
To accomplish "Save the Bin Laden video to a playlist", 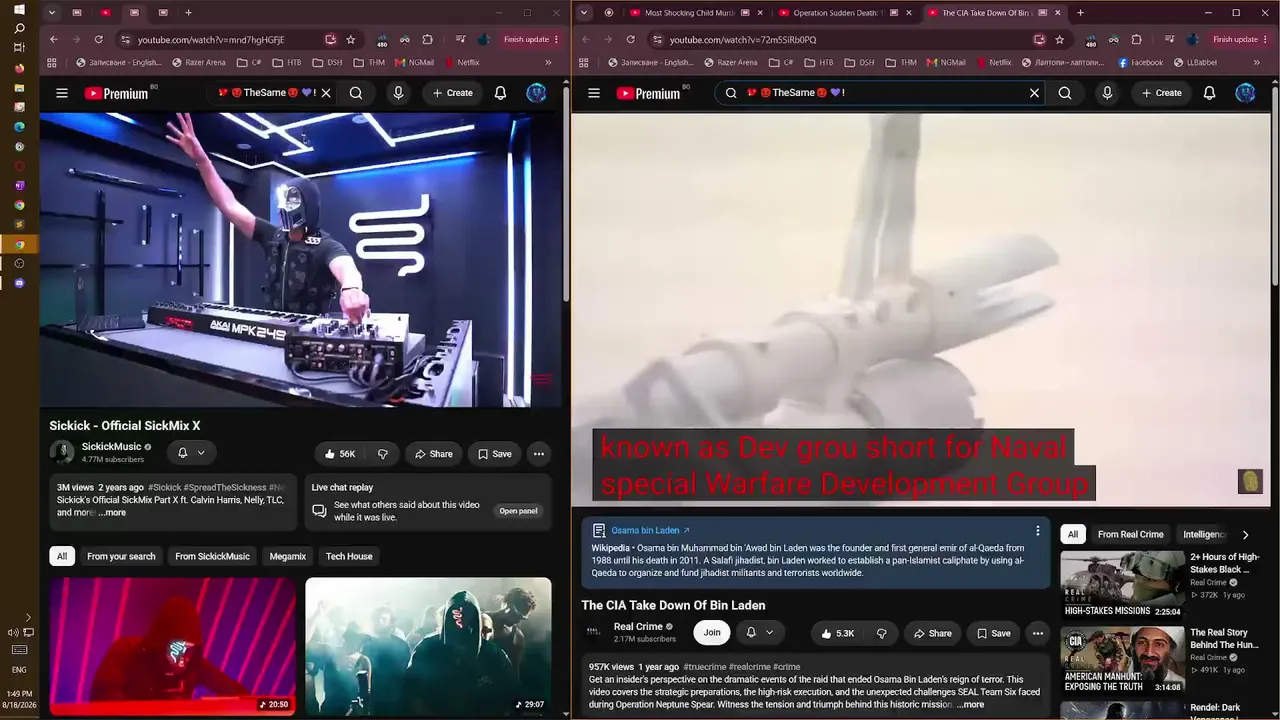I will [993, 633].
